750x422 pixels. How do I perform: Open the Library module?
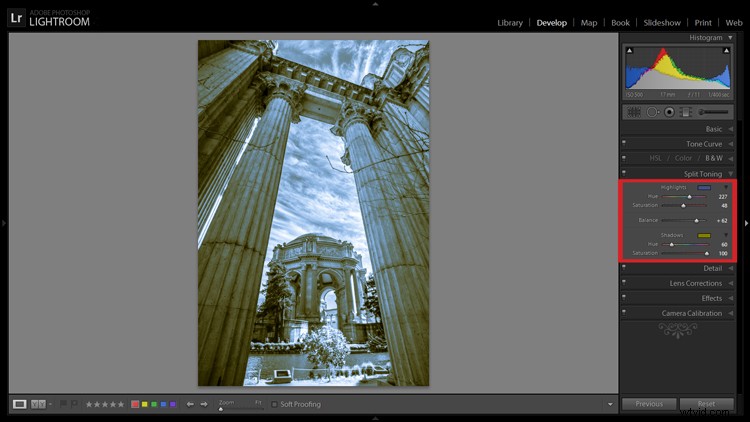tap(509, 22)
